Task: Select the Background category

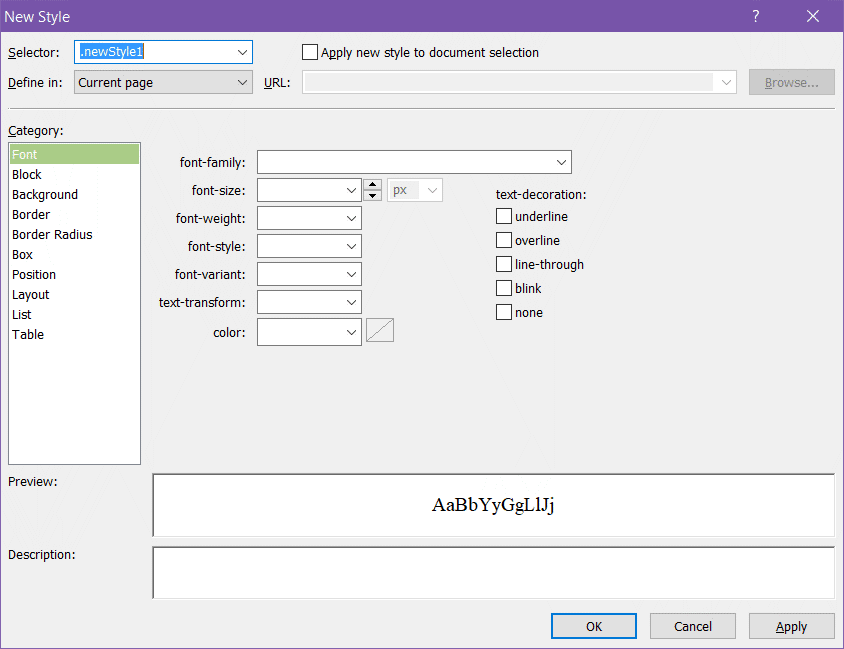Action: pos(45,195)
